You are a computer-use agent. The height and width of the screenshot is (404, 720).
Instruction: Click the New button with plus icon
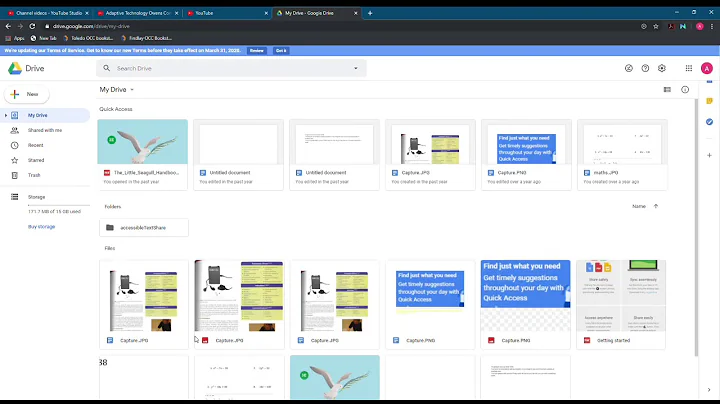point(27,94)
